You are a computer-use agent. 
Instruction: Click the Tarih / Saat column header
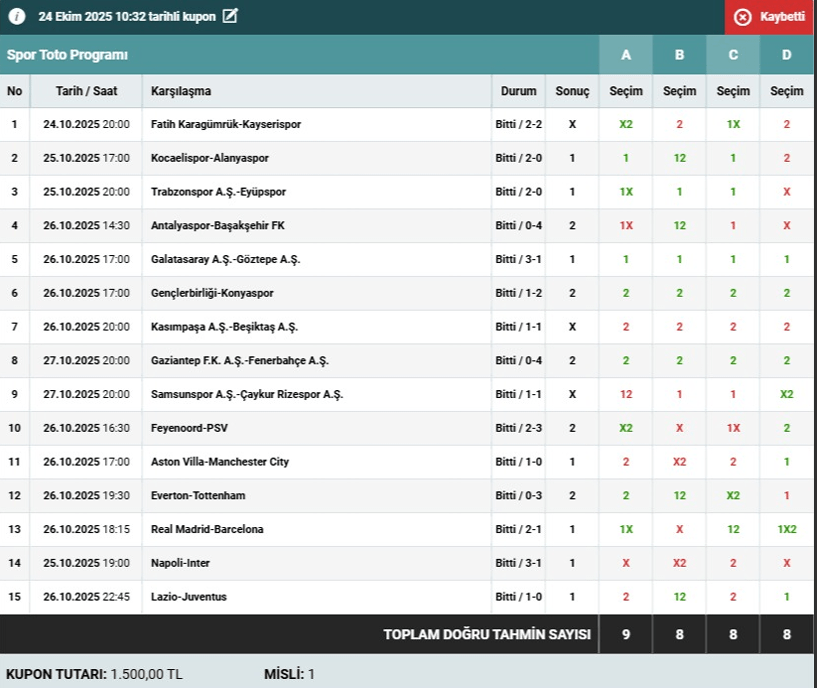86,91
